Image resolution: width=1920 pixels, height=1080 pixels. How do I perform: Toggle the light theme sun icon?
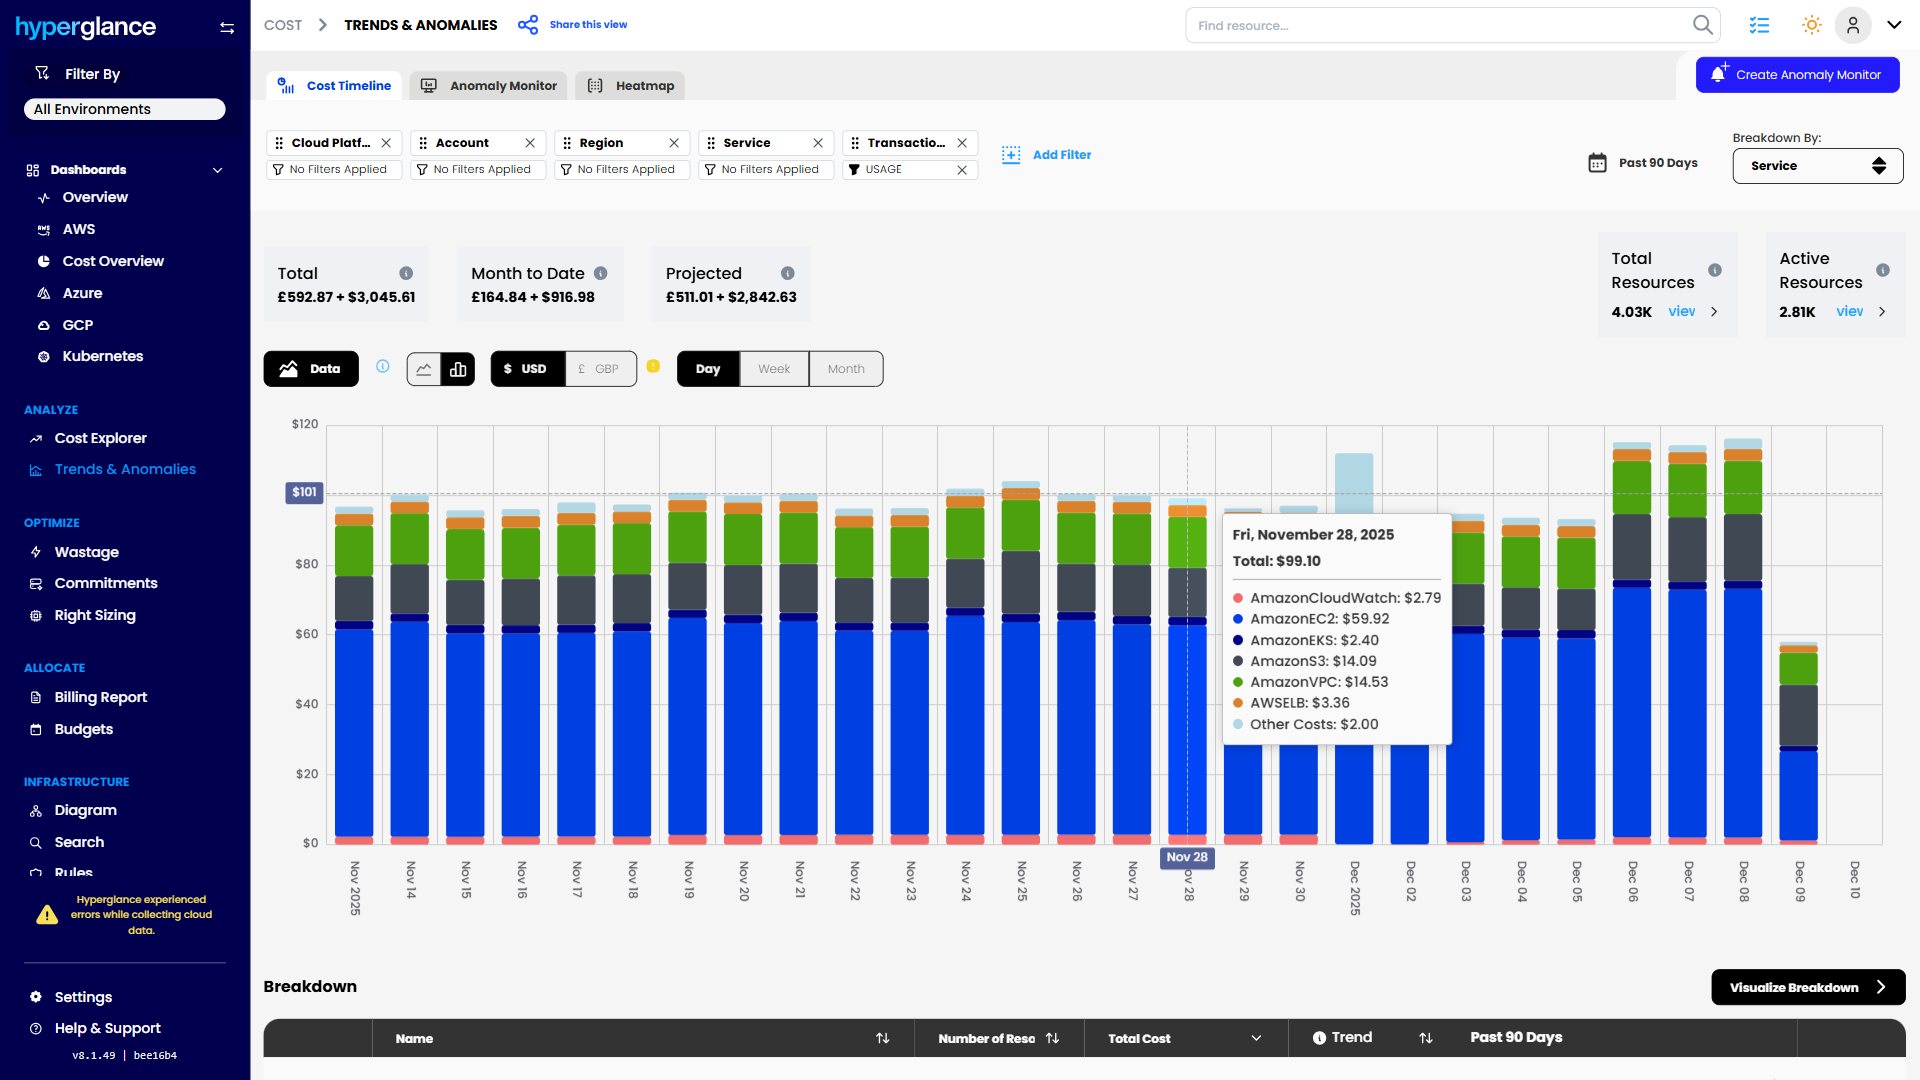pyautogui.click(x=1811, y=25)
